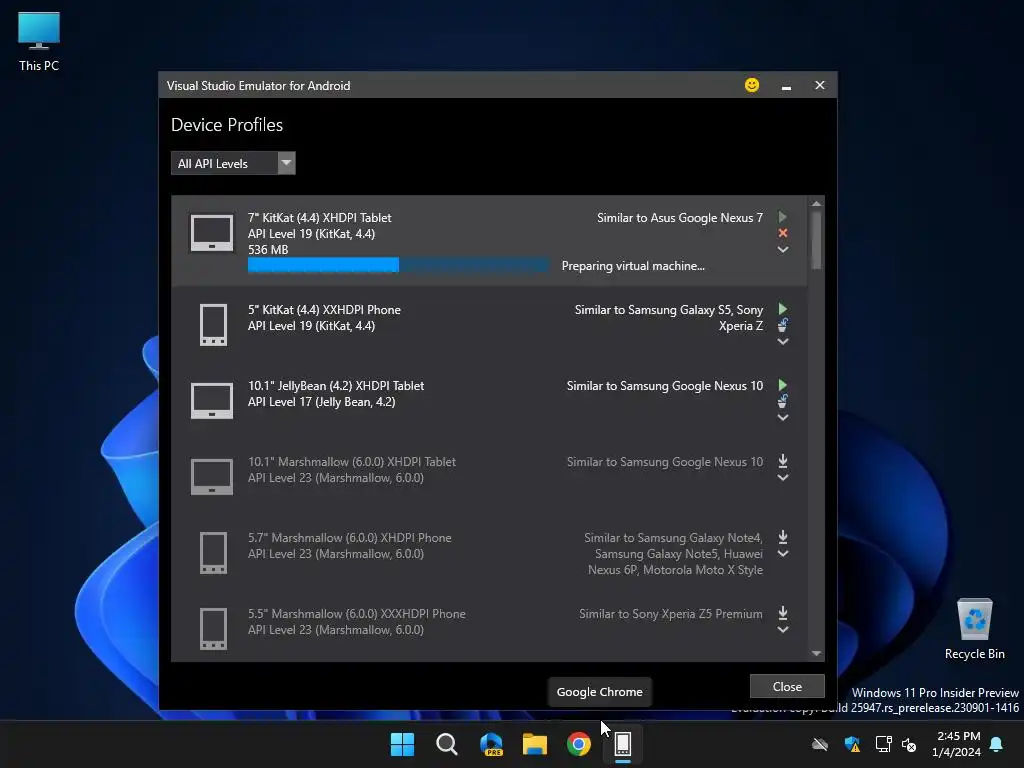Download the 10.1" Marshmallow XHDPI Tablet profile
This screenshot has height=768, width=1024.
(782, 462)
